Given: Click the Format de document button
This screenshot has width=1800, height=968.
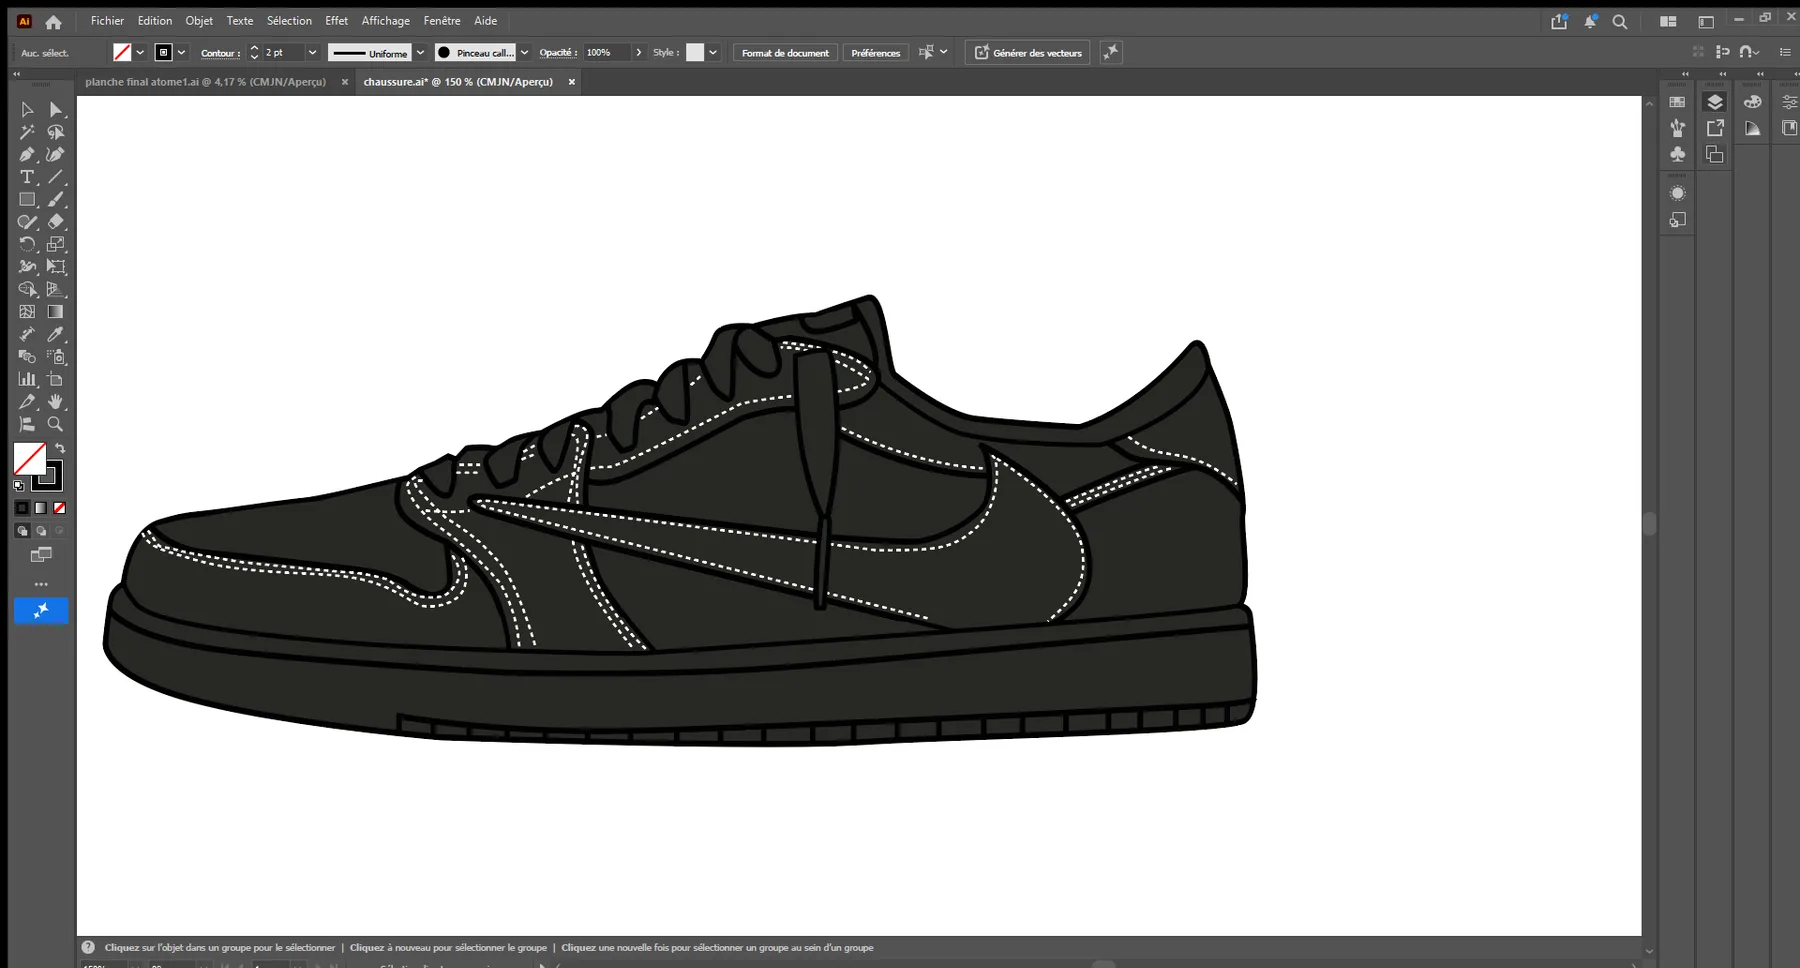Looking at the screenshot, I should tap(785, 53).
